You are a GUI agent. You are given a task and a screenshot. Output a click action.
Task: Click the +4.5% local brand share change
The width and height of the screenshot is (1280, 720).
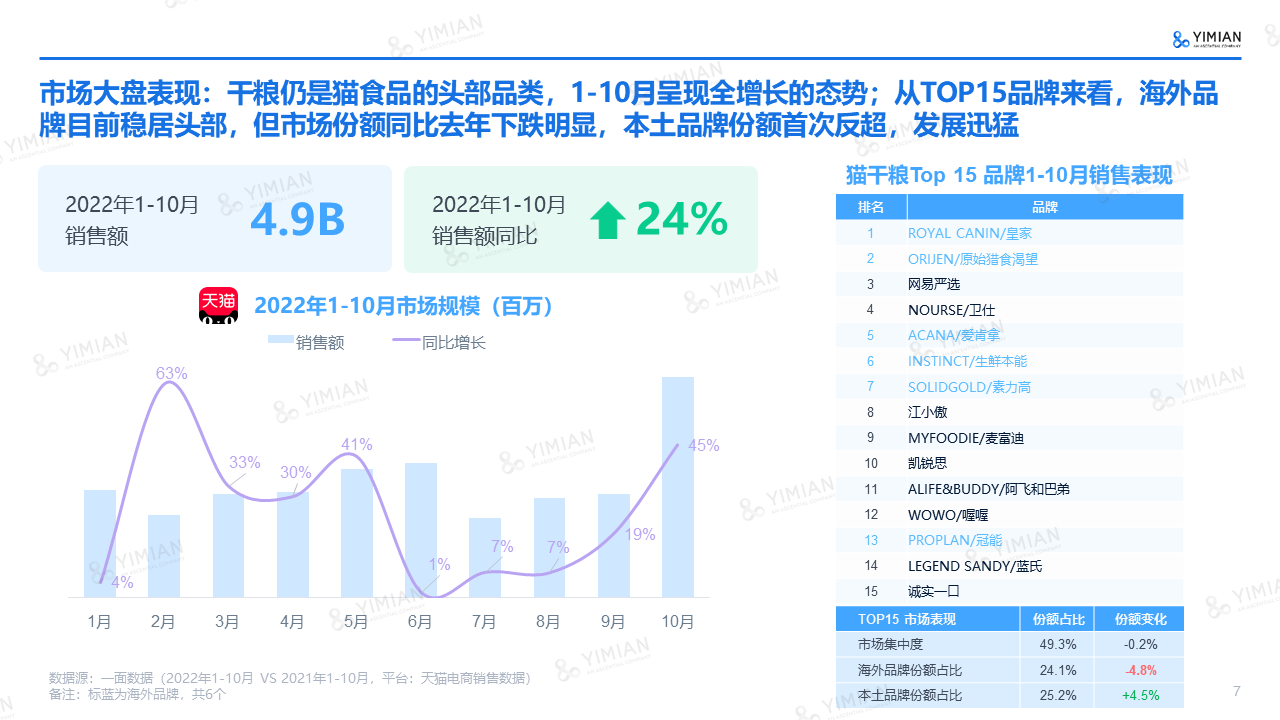pos(1139,695)
